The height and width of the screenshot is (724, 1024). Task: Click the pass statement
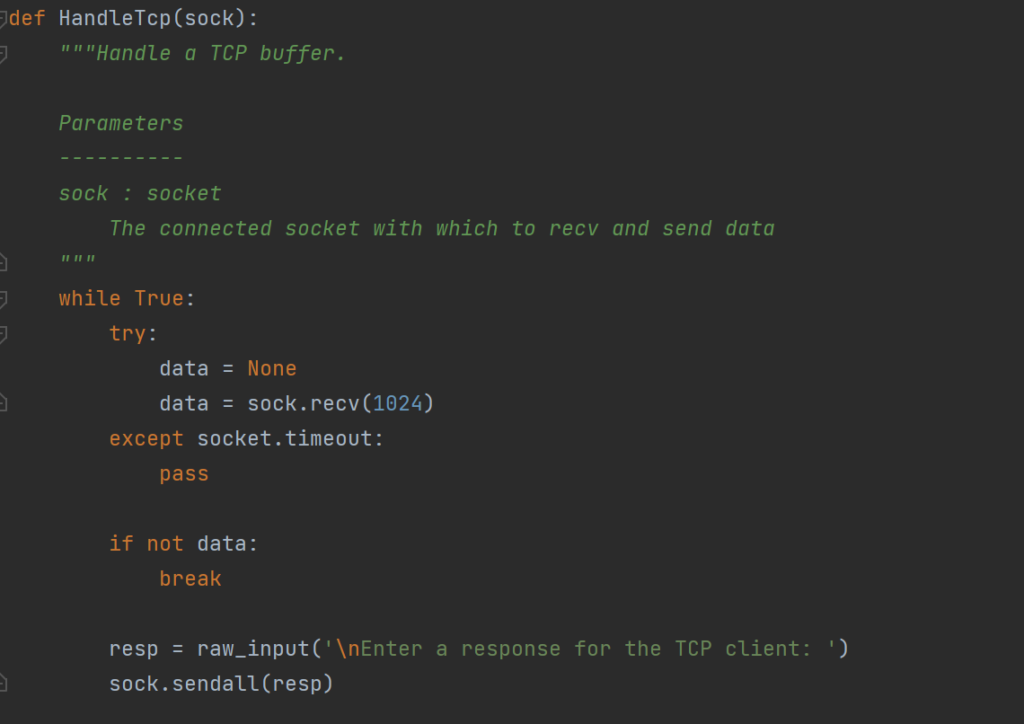tap(184, 474)
